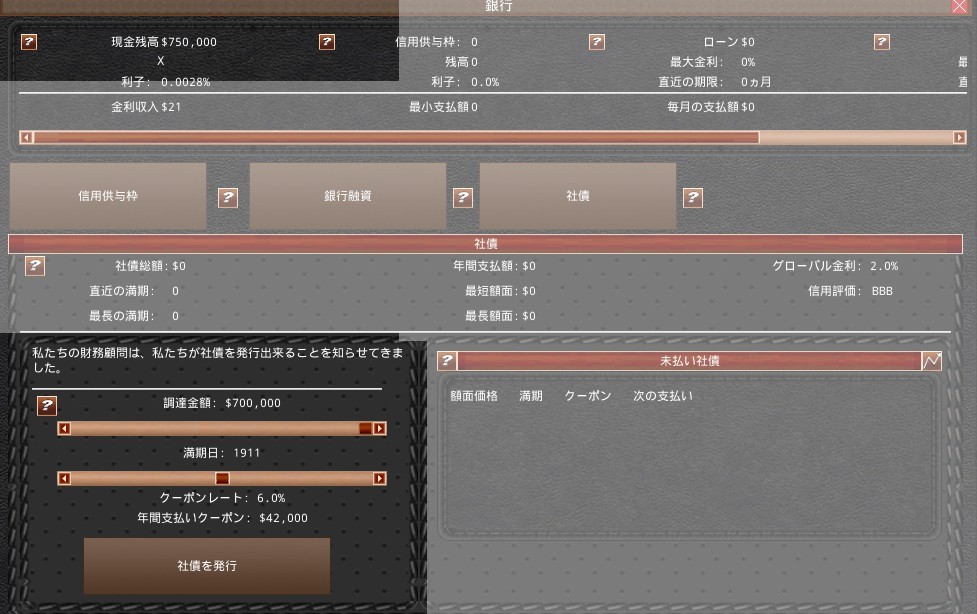
Task: Click help icon right of 銀行融資 button
Action: coord(463,197)
